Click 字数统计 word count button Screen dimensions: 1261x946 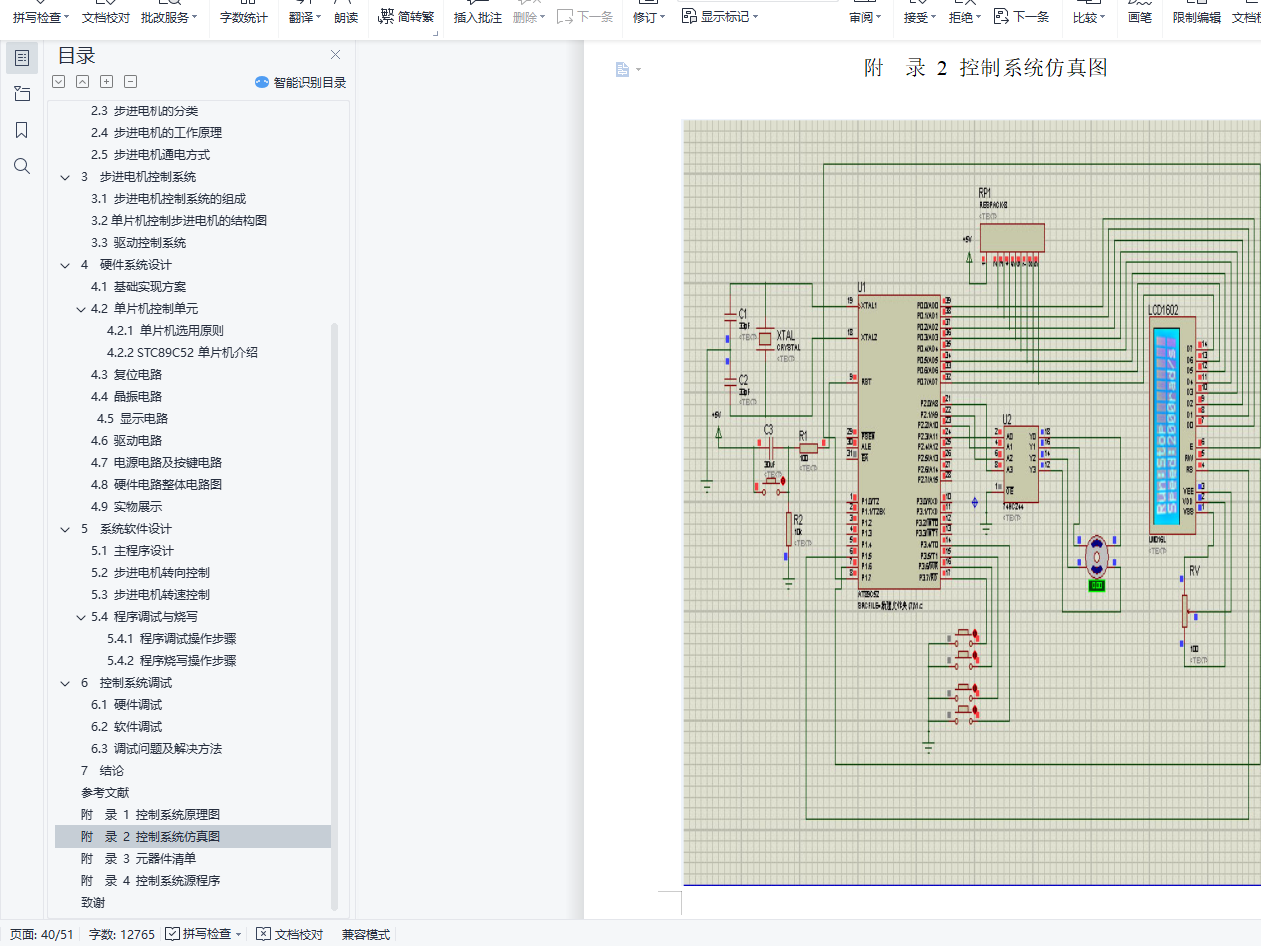(244, 17)
